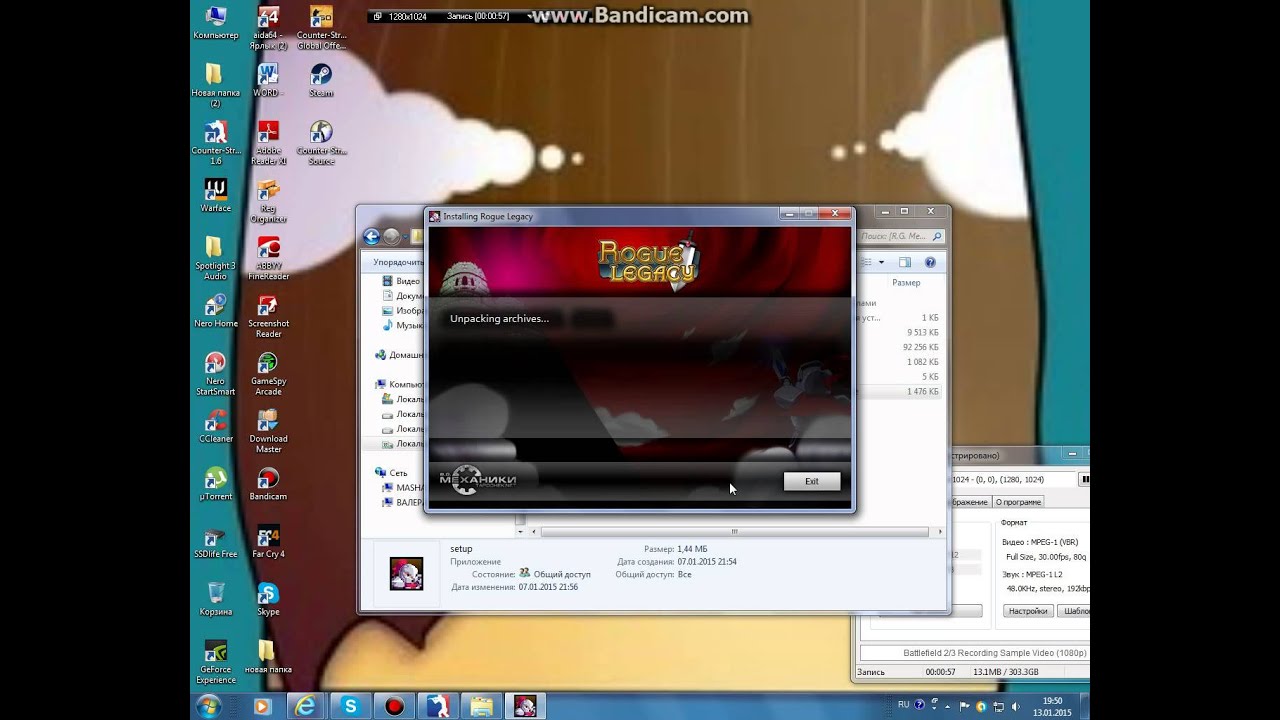Launch Far Cry 4 shortcut
The width and height of the screenshot is (1280, 720).
(268, 541)
